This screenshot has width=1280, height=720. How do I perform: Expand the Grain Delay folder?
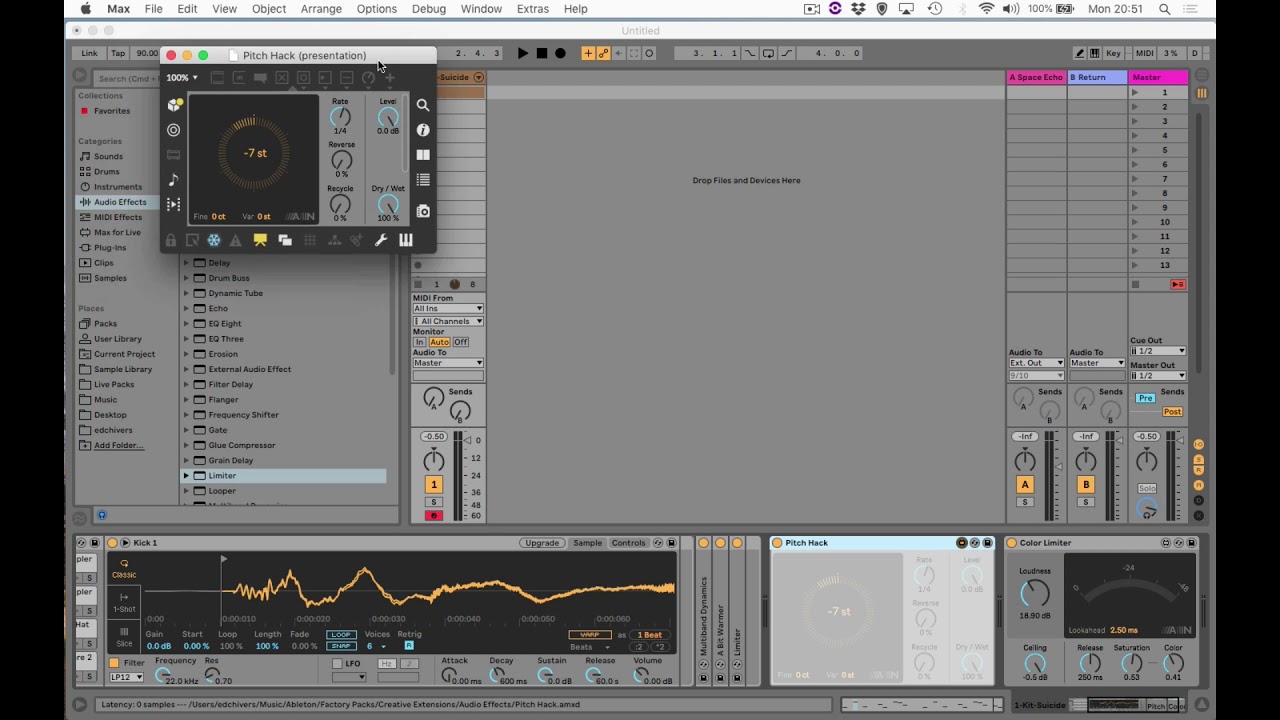(x=186, y=460)
